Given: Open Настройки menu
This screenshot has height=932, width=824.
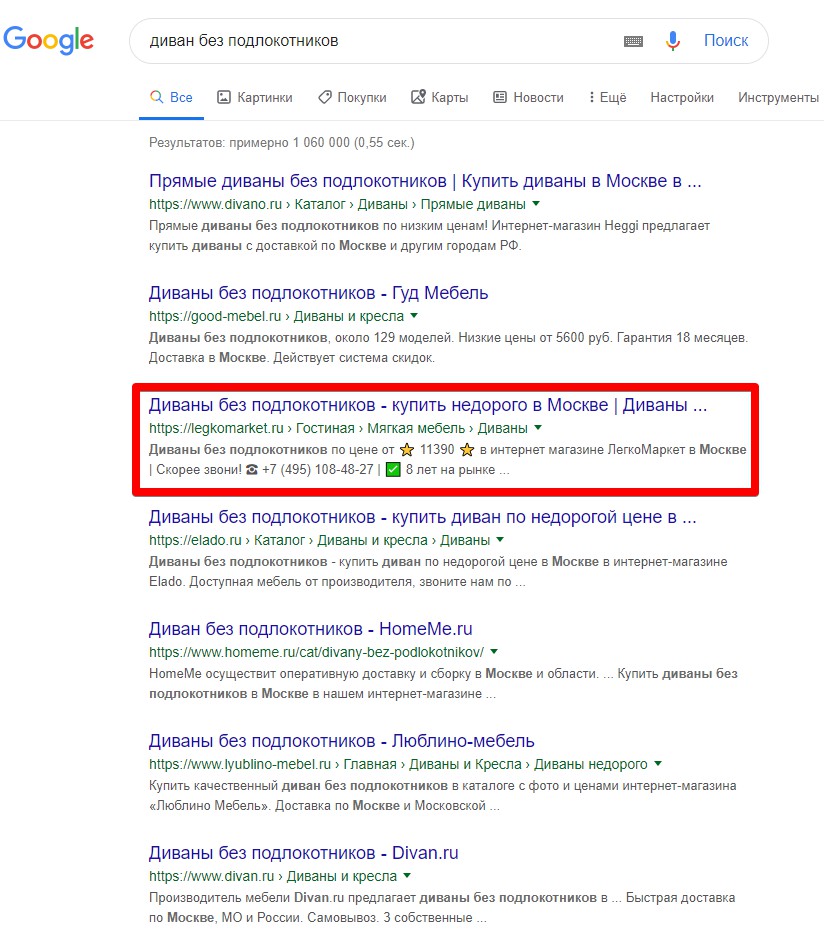Looking at the screenshot, I should point(682,97).
